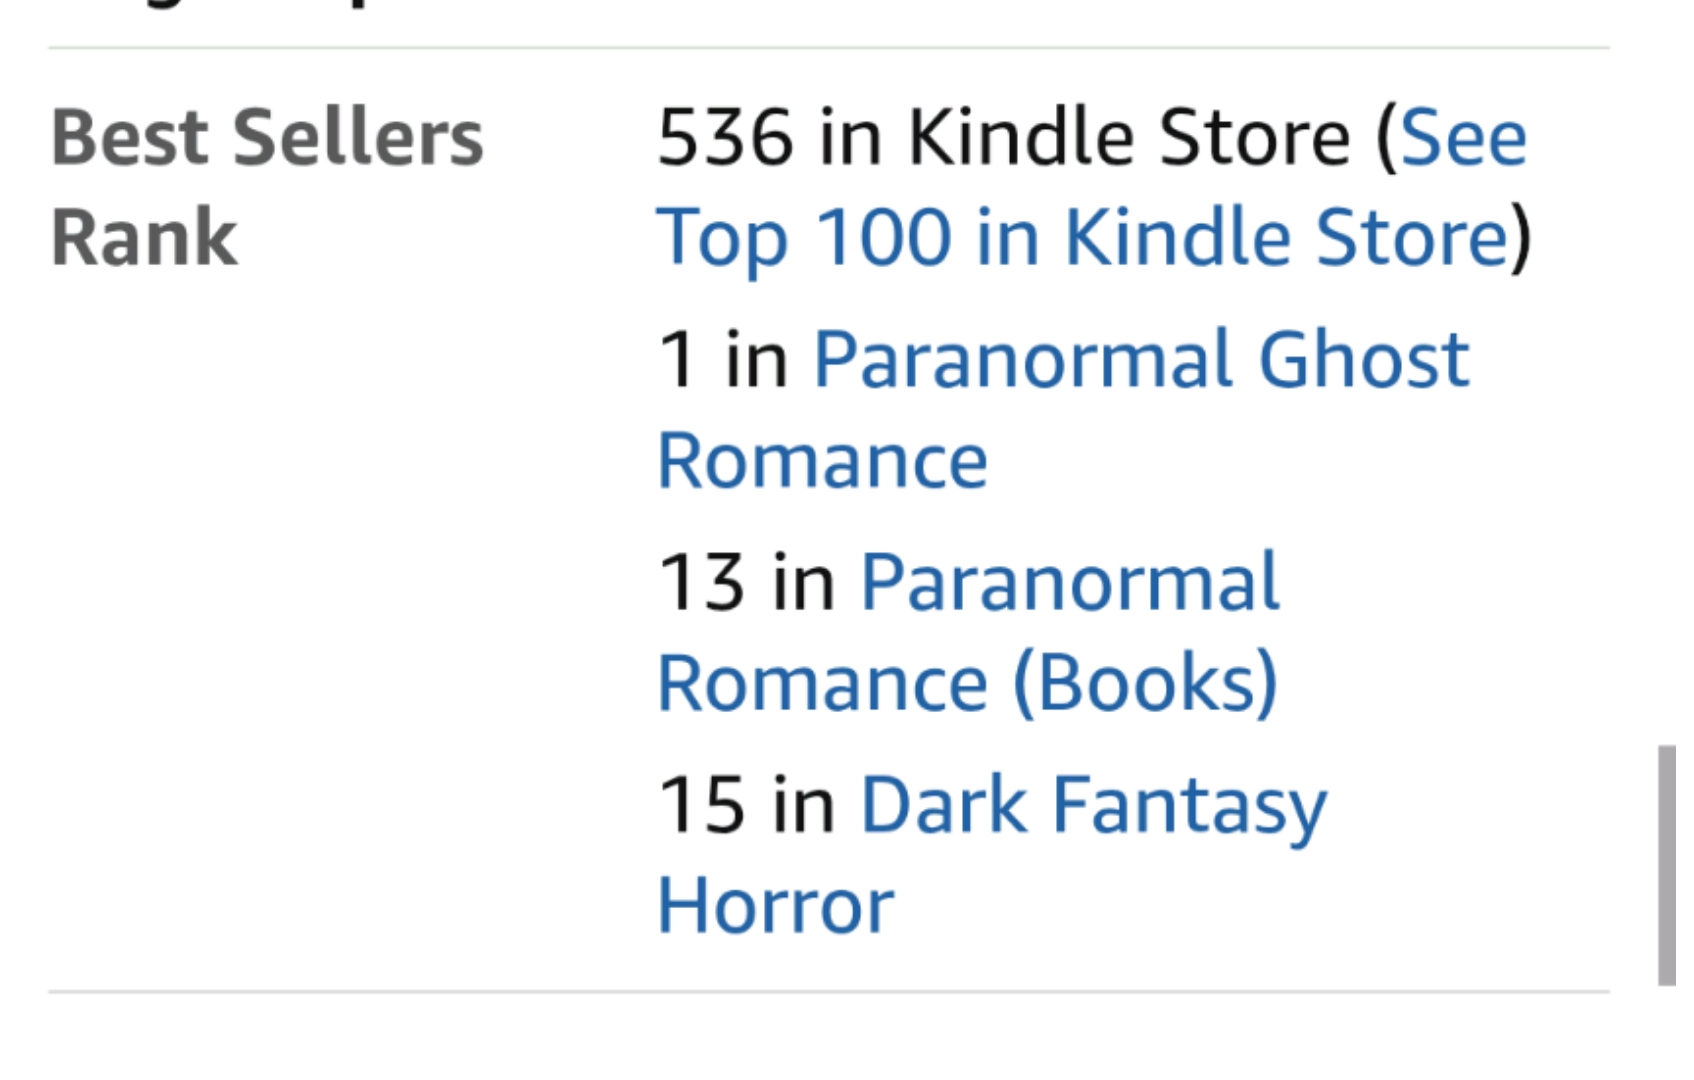Click the word Horror in the last link

775,906
